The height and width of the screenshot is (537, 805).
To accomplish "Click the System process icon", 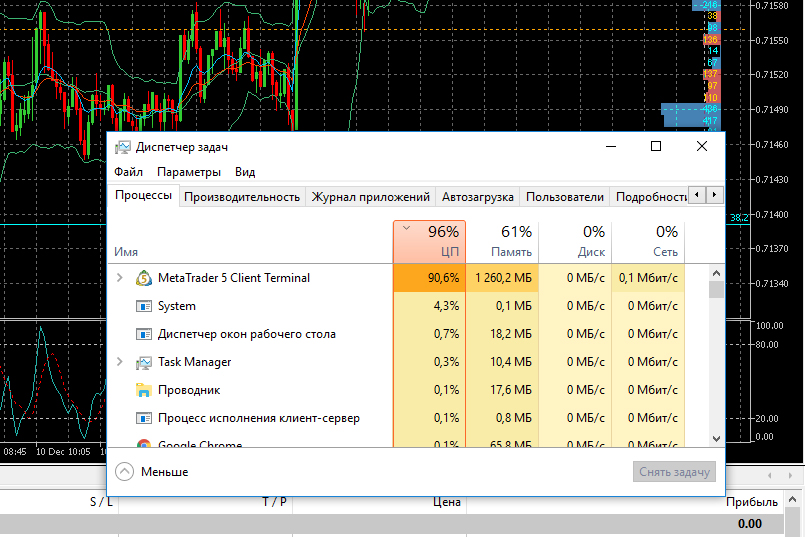I will pyautogui.click(x=144, y=306).
